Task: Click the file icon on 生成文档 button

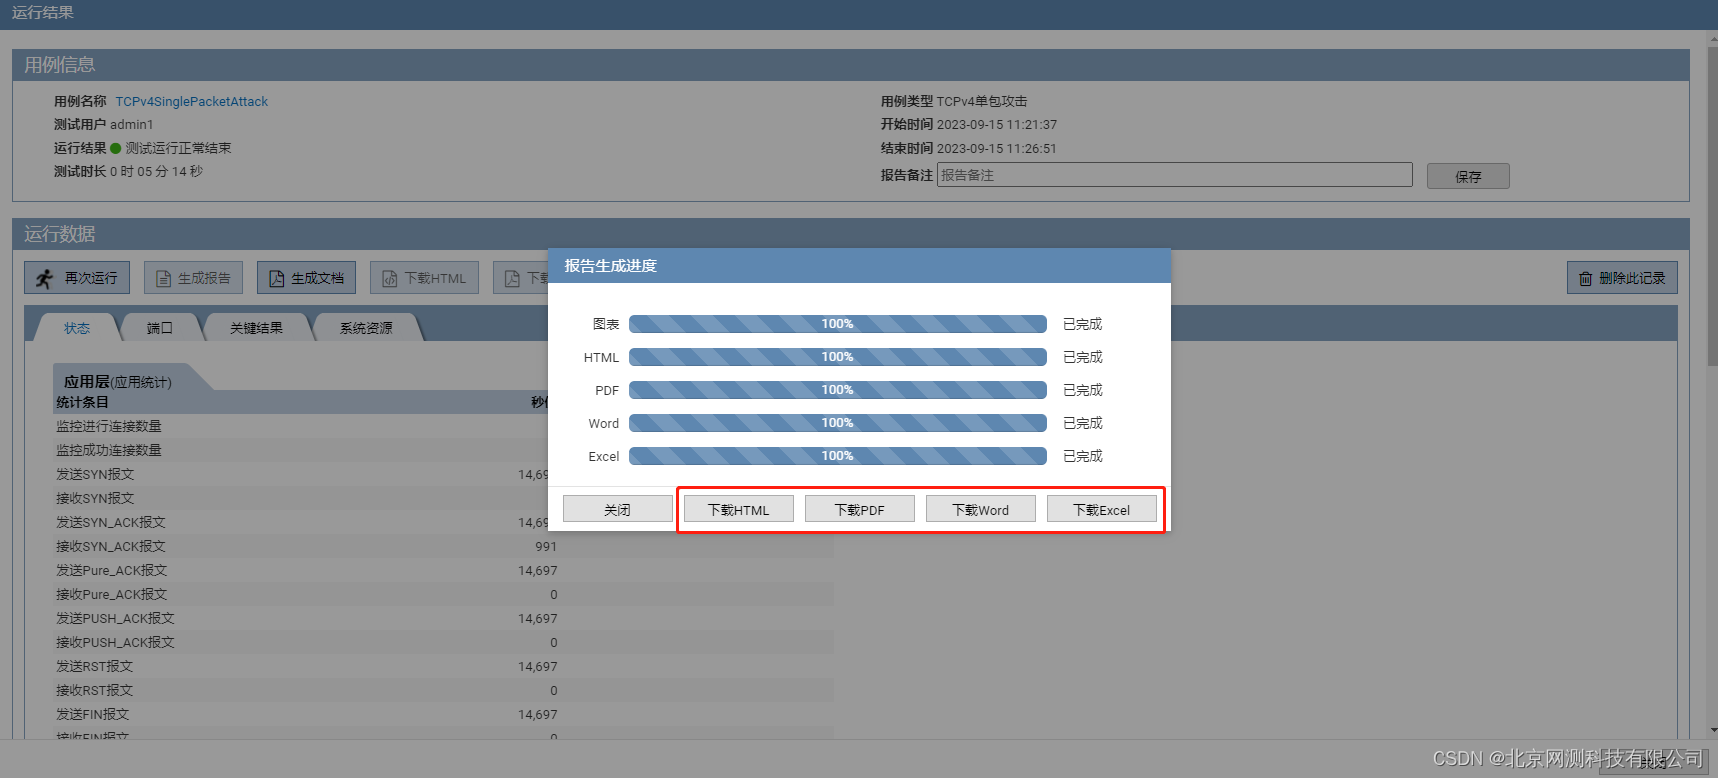Action: point(277,279)
